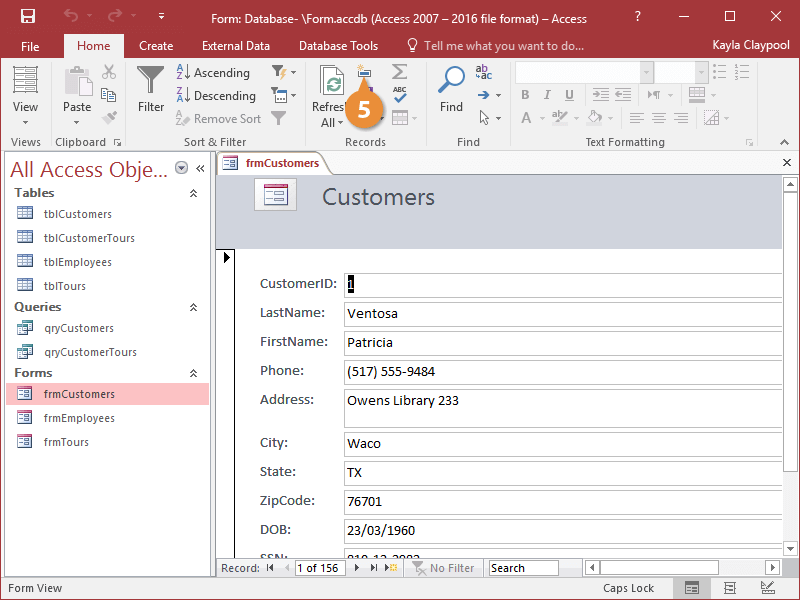The image size is (800, 600).
Task: Click the Totals sigma icon
Action: pos(399,72)
